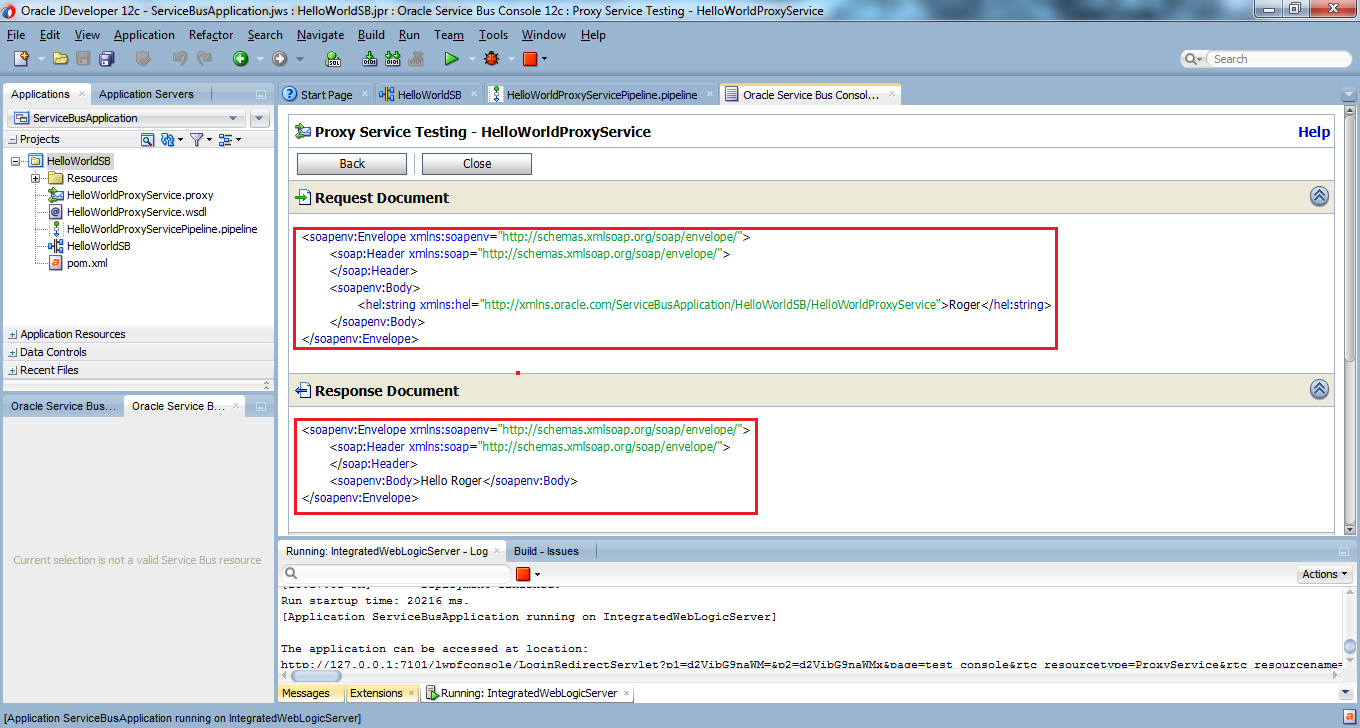1360x728 pixels.
Task: Click the Back button in test console
Action: click(x=352, y=164)
